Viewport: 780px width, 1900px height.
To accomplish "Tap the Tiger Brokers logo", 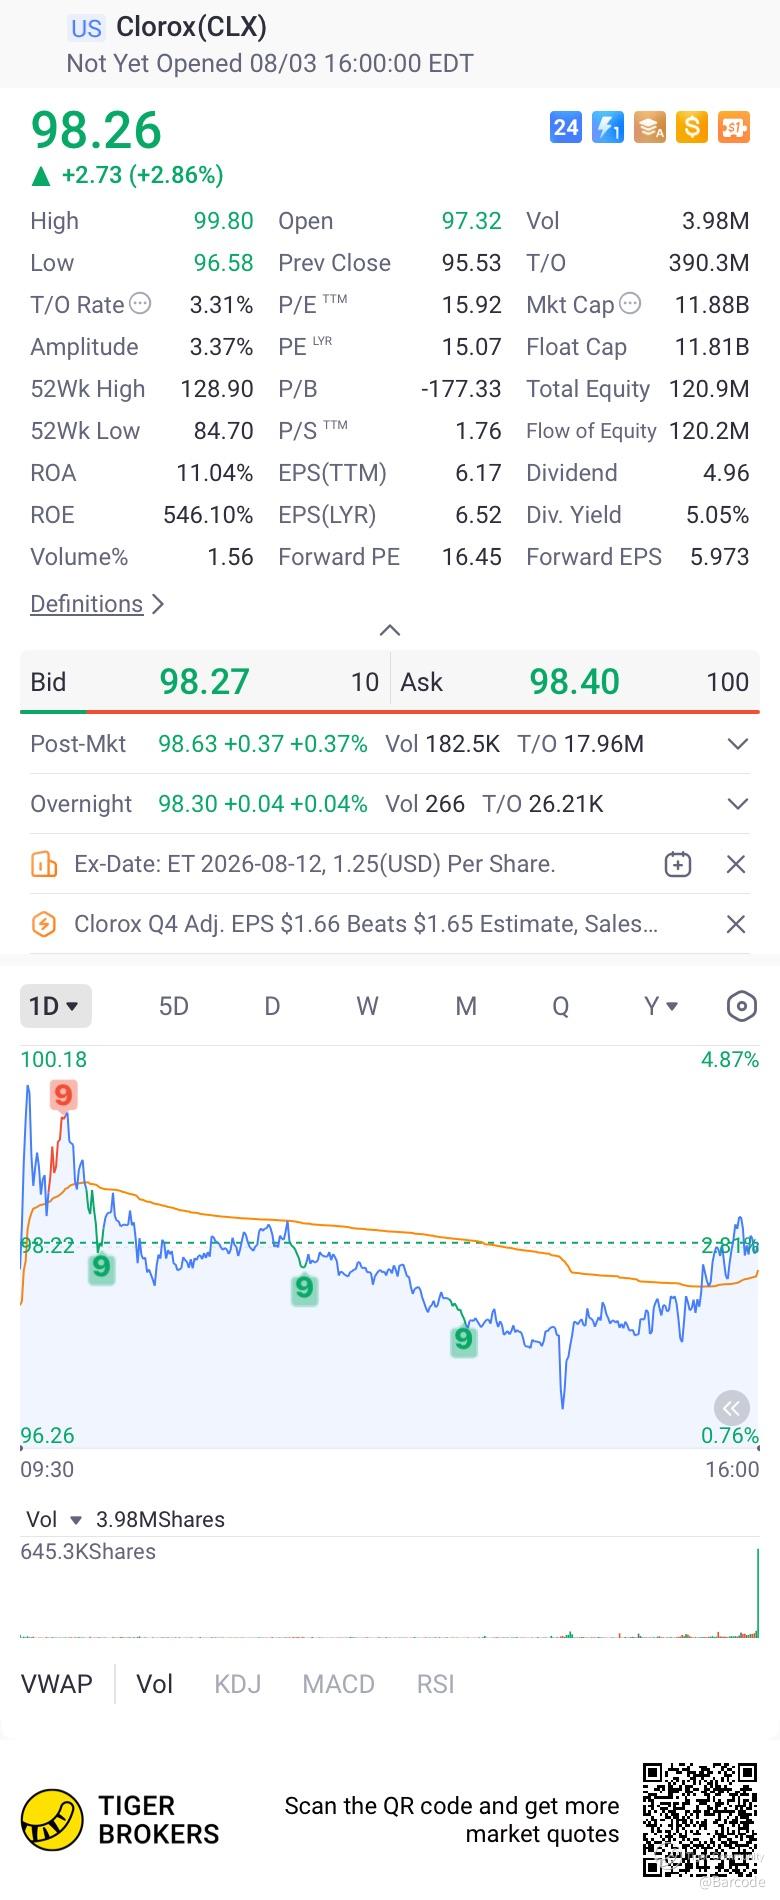I will tap(52, 1819).
